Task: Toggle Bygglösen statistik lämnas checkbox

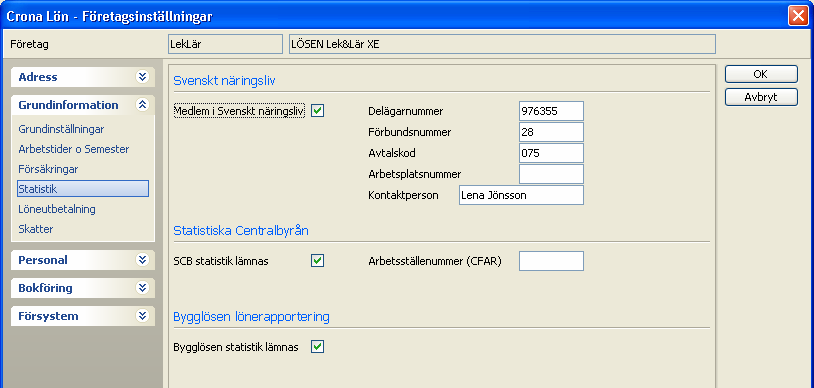Action: (317, 346)
